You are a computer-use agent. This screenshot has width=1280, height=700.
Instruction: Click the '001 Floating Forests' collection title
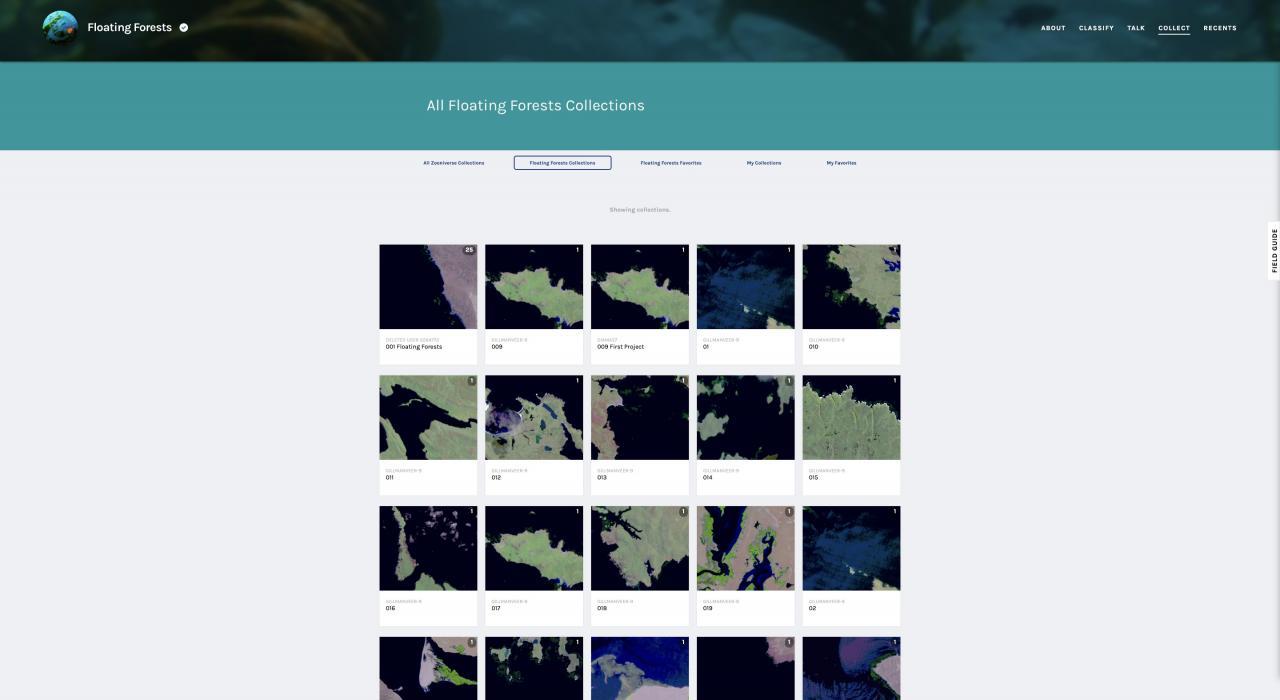[414, 347]
